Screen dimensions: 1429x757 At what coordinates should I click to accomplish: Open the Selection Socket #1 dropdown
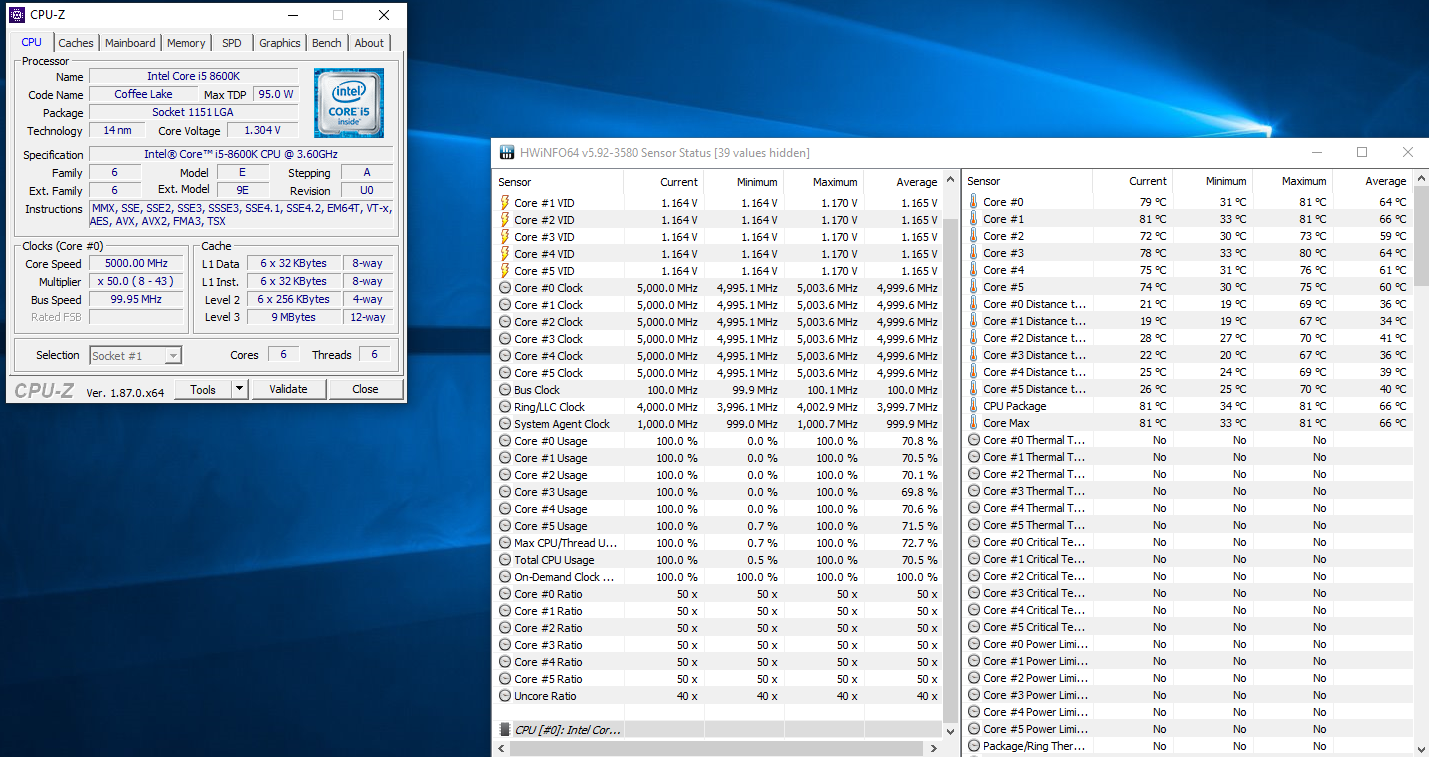pos(173,355)
